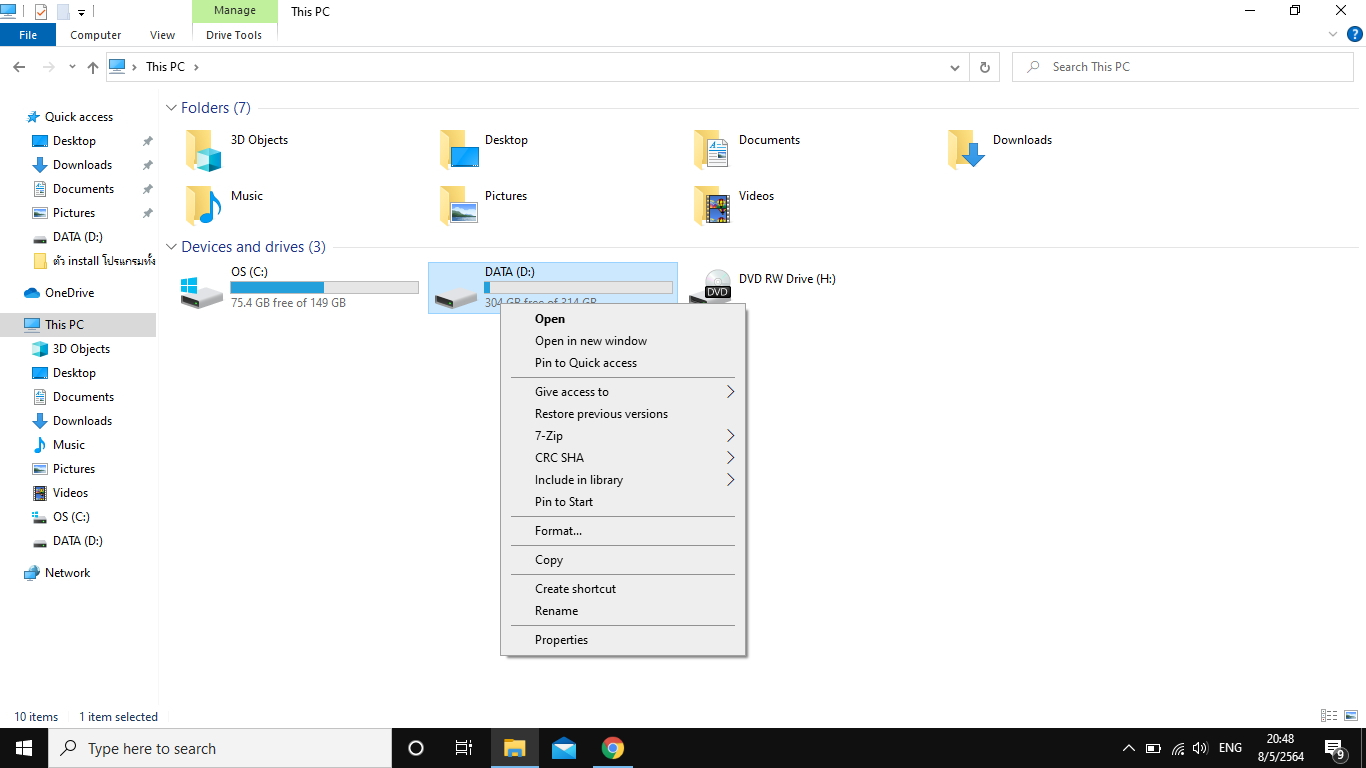This screenshot has width=1366, height=768.
Task: Expand the ribbon with the chevron
Action: [x=1333, y=34]
